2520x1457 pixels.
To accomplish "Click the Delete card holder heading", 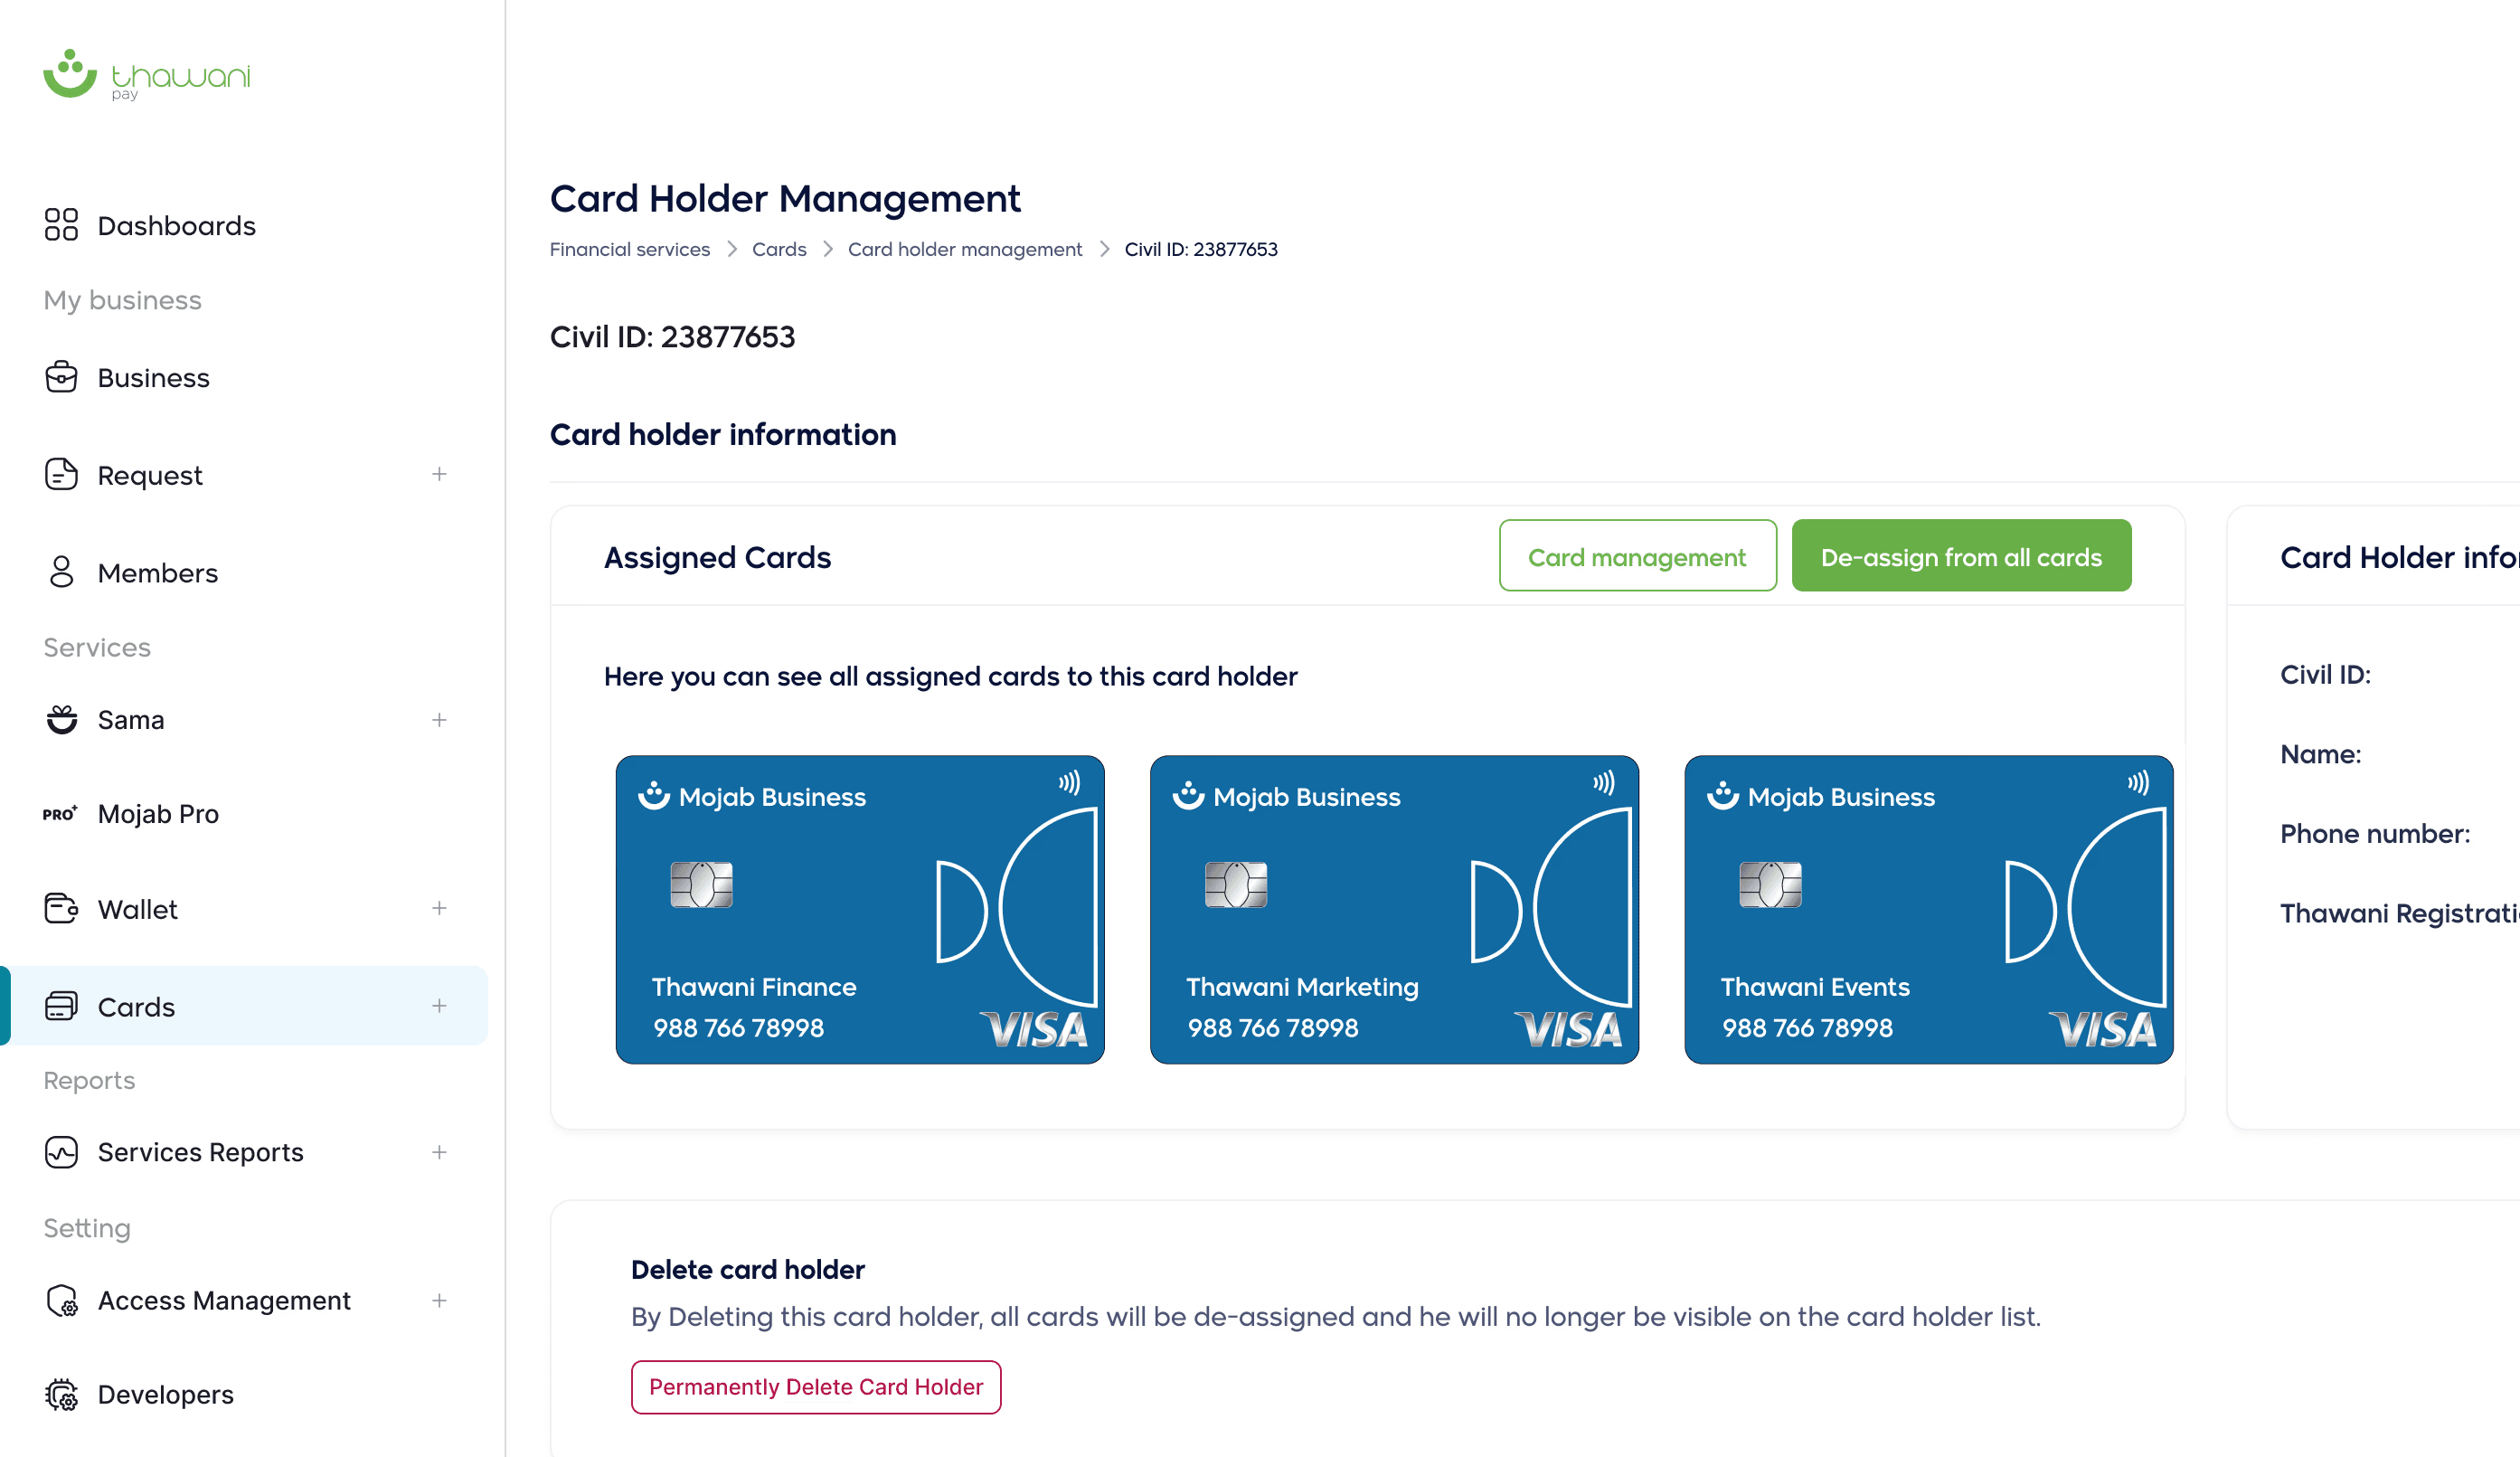I will pos(747,1269).
